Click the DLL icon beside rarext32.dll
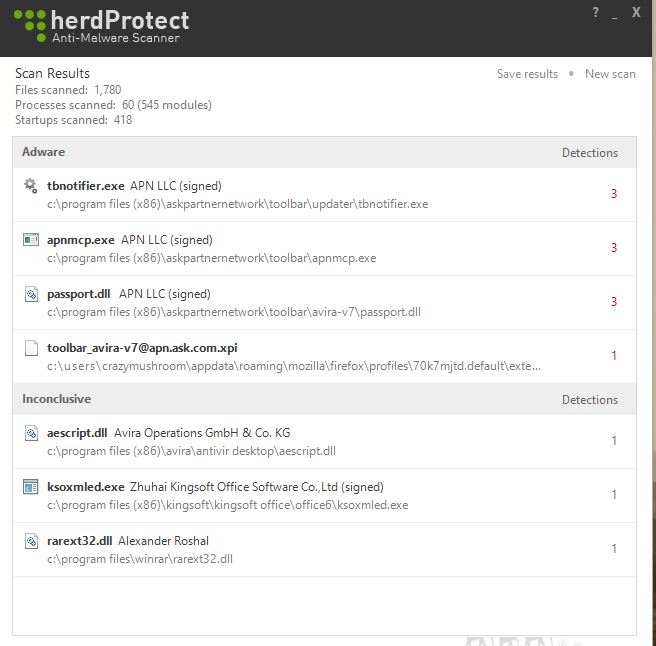 pos(30,541)
